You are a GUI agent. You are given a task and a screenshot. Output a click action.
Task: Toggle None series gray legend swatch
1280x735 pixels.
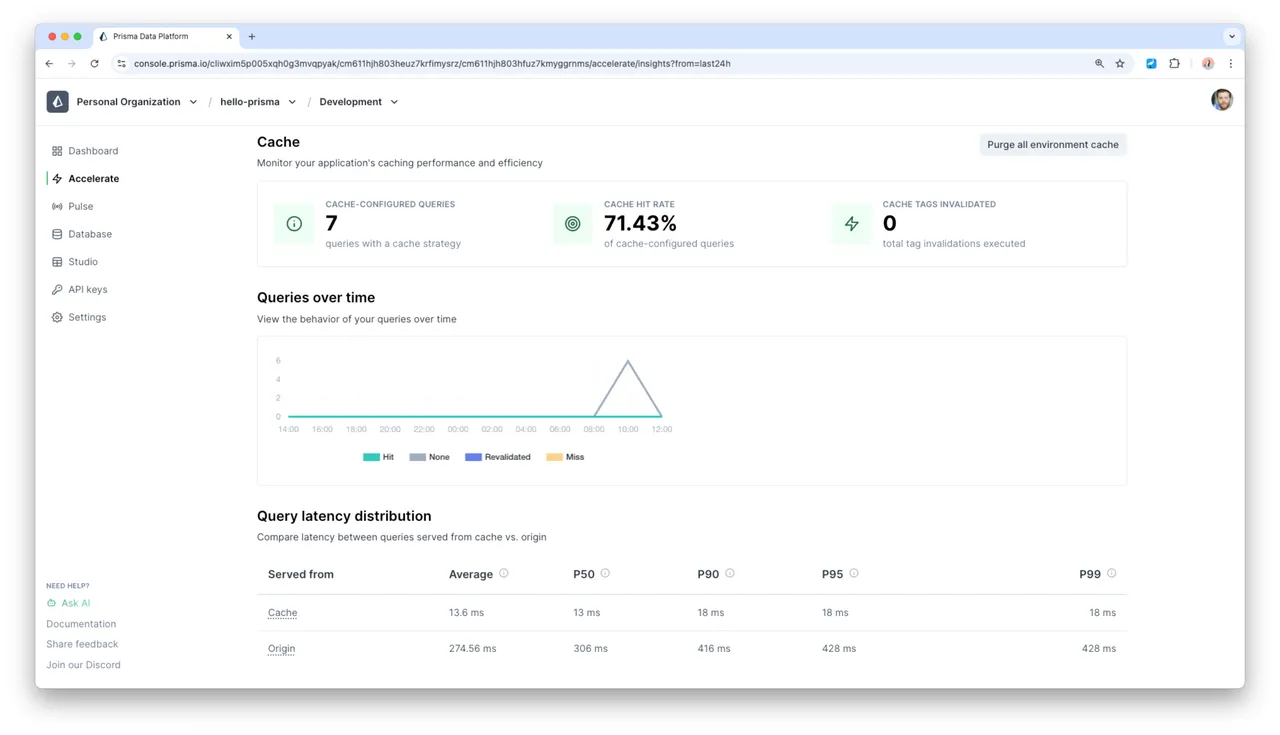point(417,457)
